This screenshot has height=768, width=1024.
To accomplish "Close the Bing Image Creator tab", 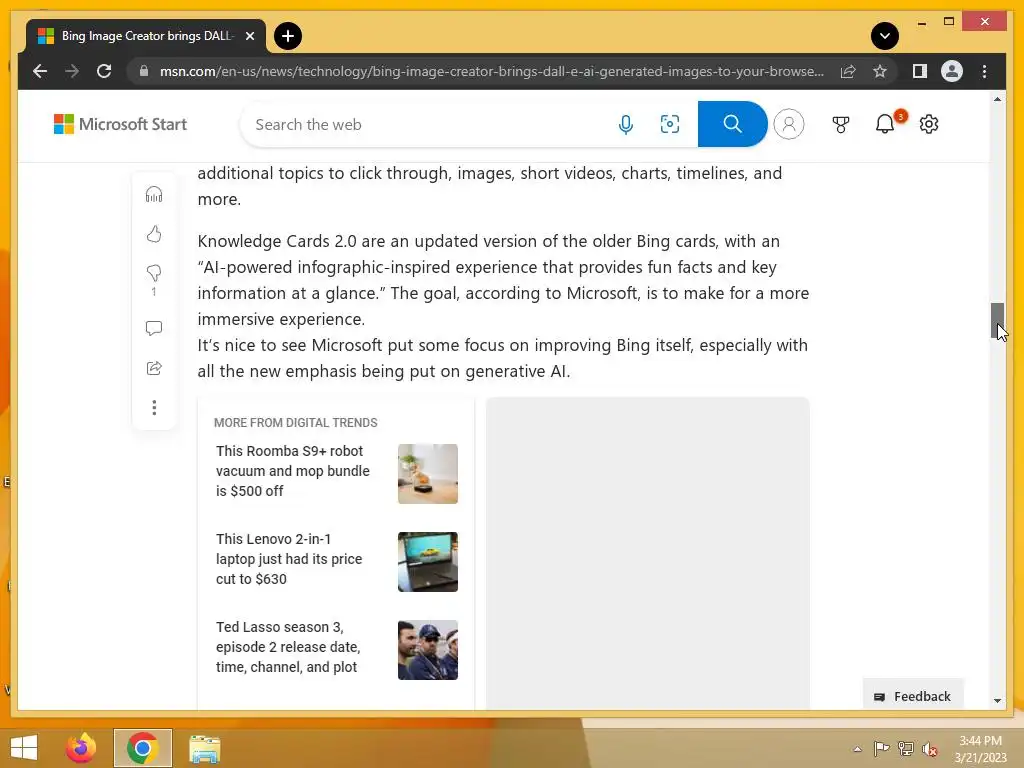I will (x=249, y=36).
